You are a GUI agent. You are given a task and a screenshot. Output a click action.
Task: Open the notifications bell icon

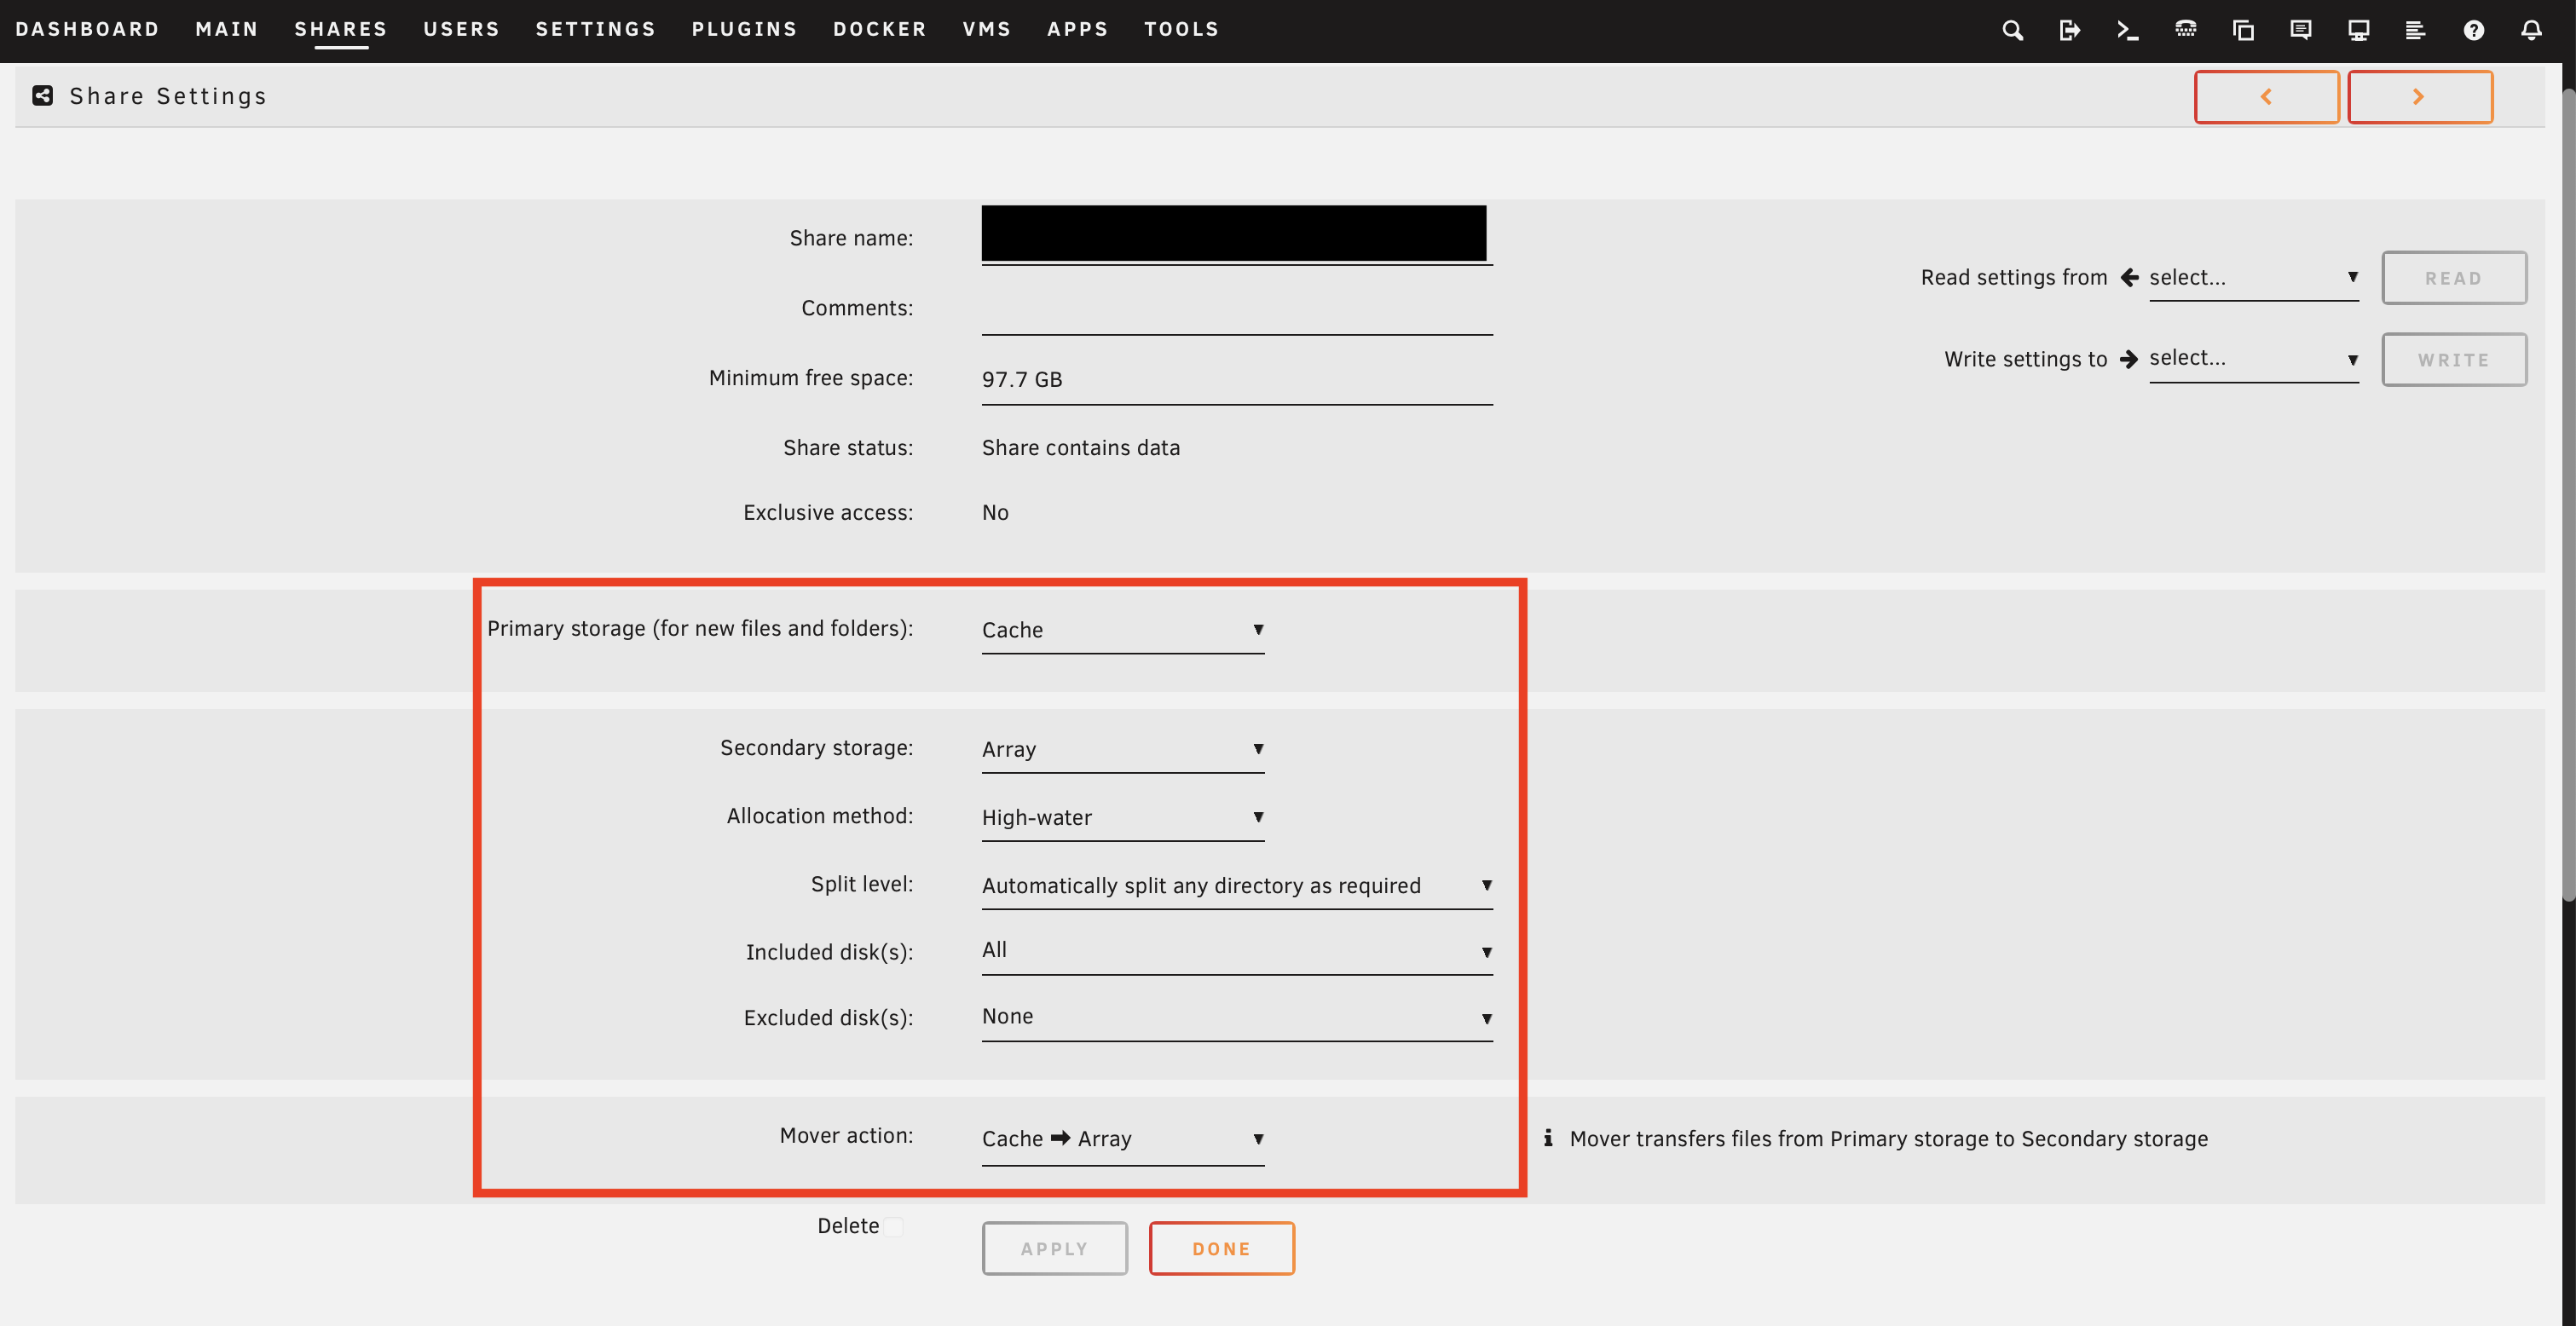(2531, 30)
